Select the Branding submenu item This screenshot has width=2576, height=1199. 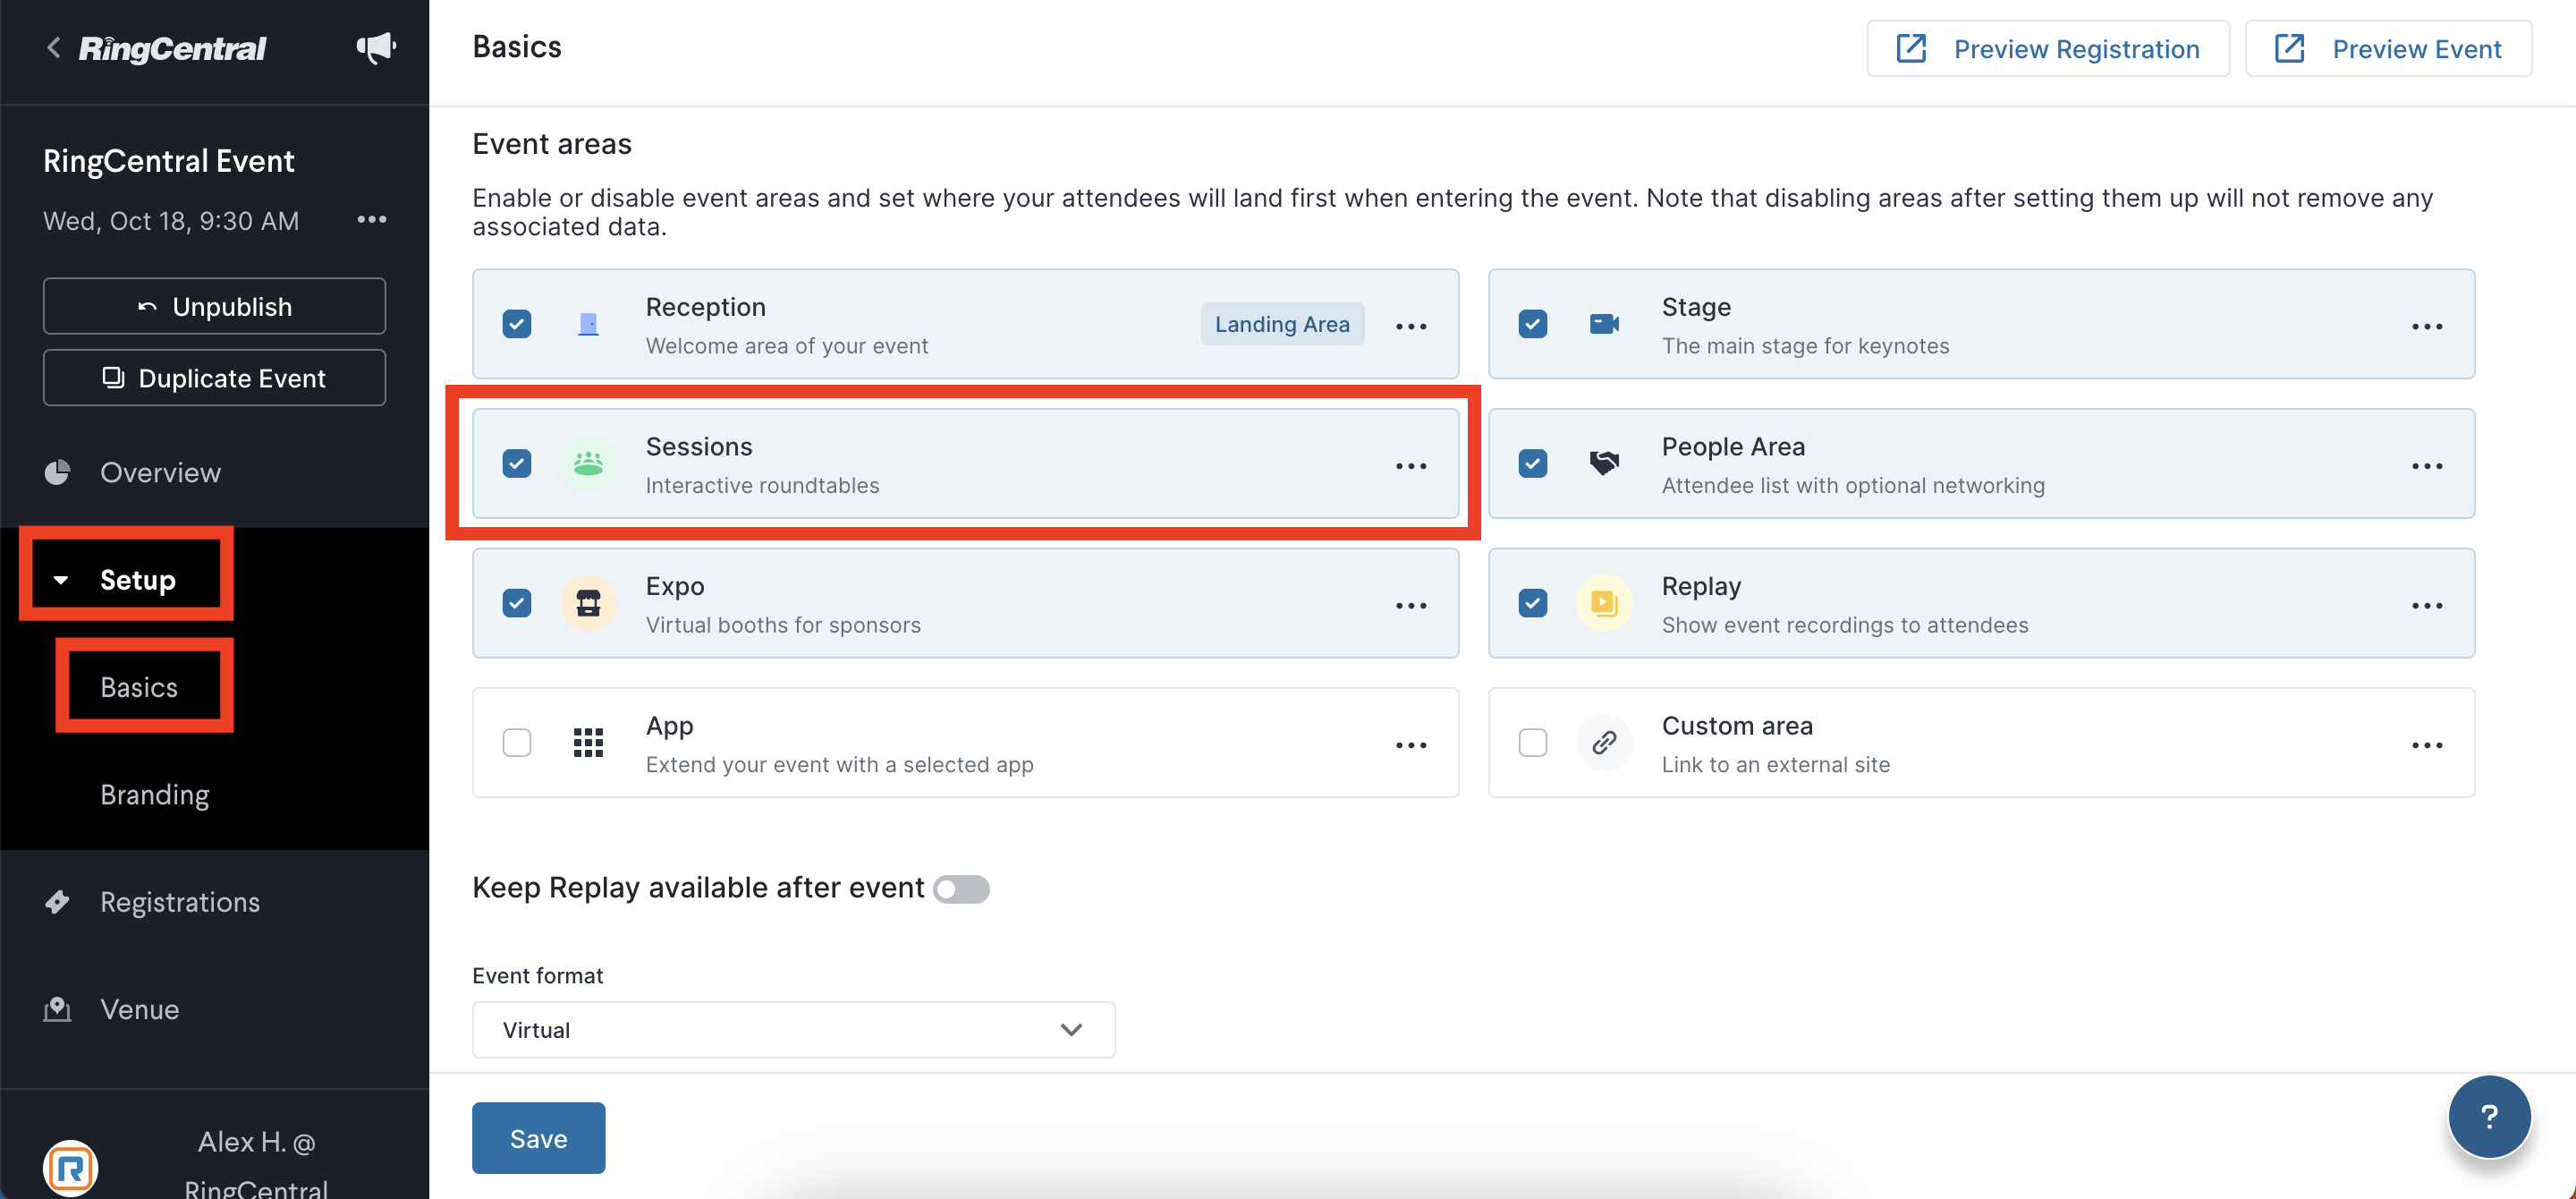(x=155, y=795)
